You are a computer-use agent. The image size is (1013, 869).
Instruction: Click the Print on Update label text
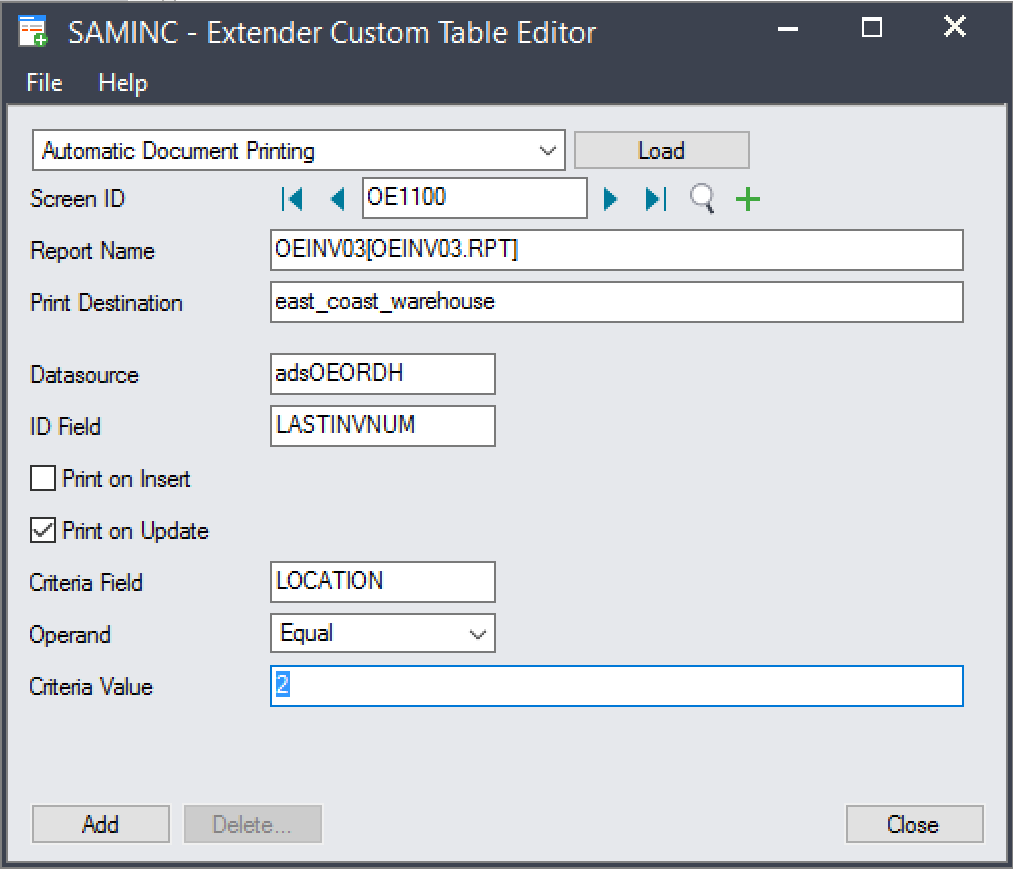click(136, 531)
